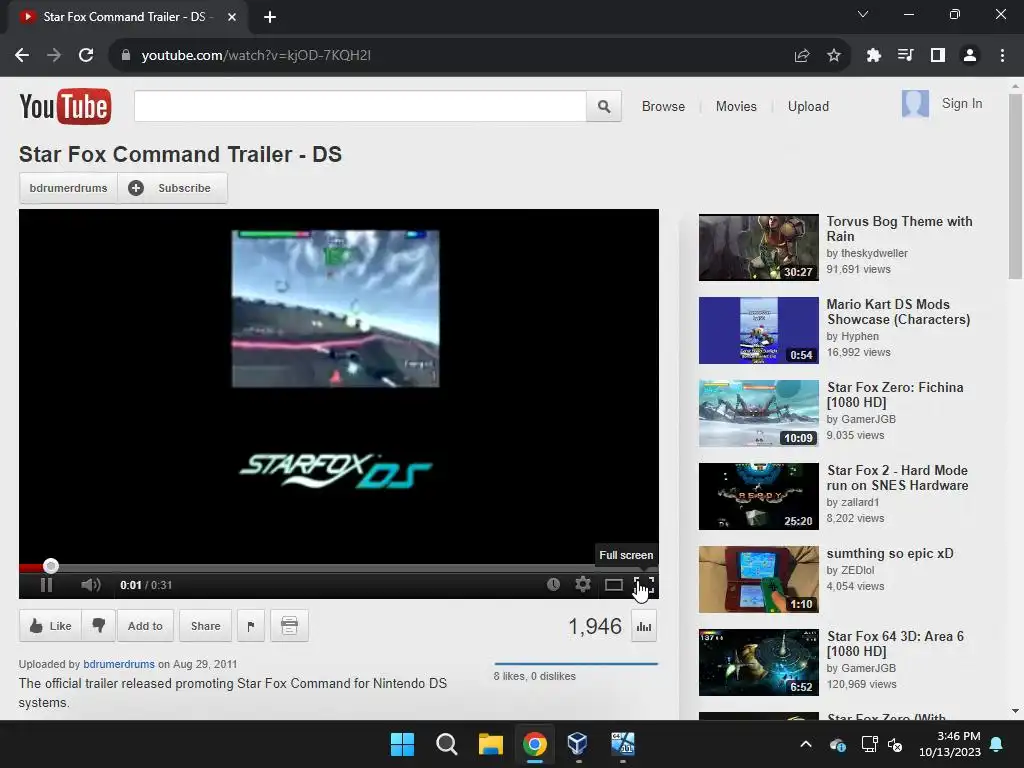Click the Watch Later clock icon
This screenshot has width=1024, height=768.
(553, 584)
